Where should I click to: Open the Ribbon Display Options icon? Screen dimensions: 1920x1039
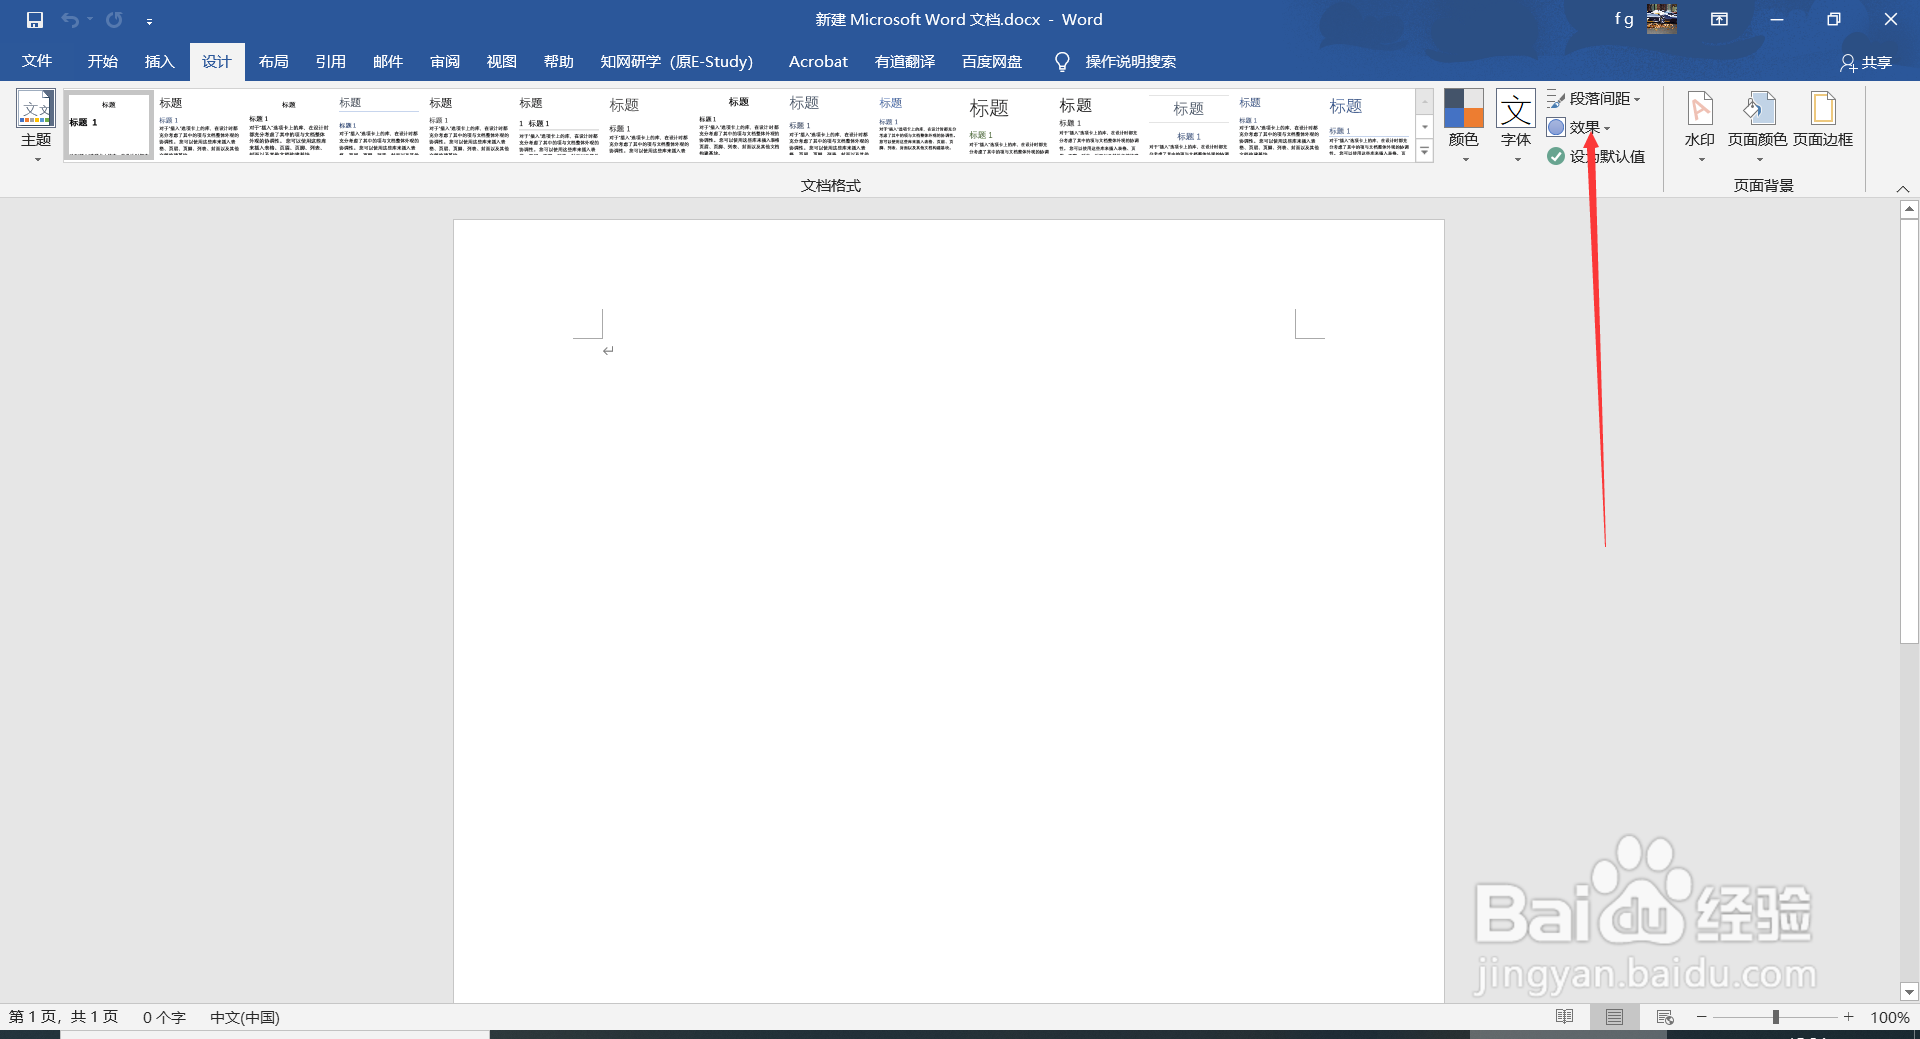pos(1720,19)
